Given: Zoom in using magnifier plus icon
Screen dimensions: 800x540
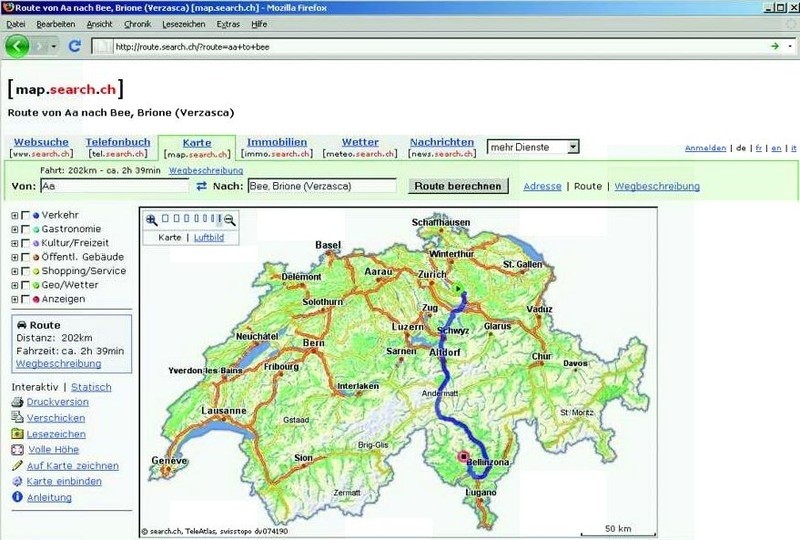Looking at the screenshot, I should [152, 220].
